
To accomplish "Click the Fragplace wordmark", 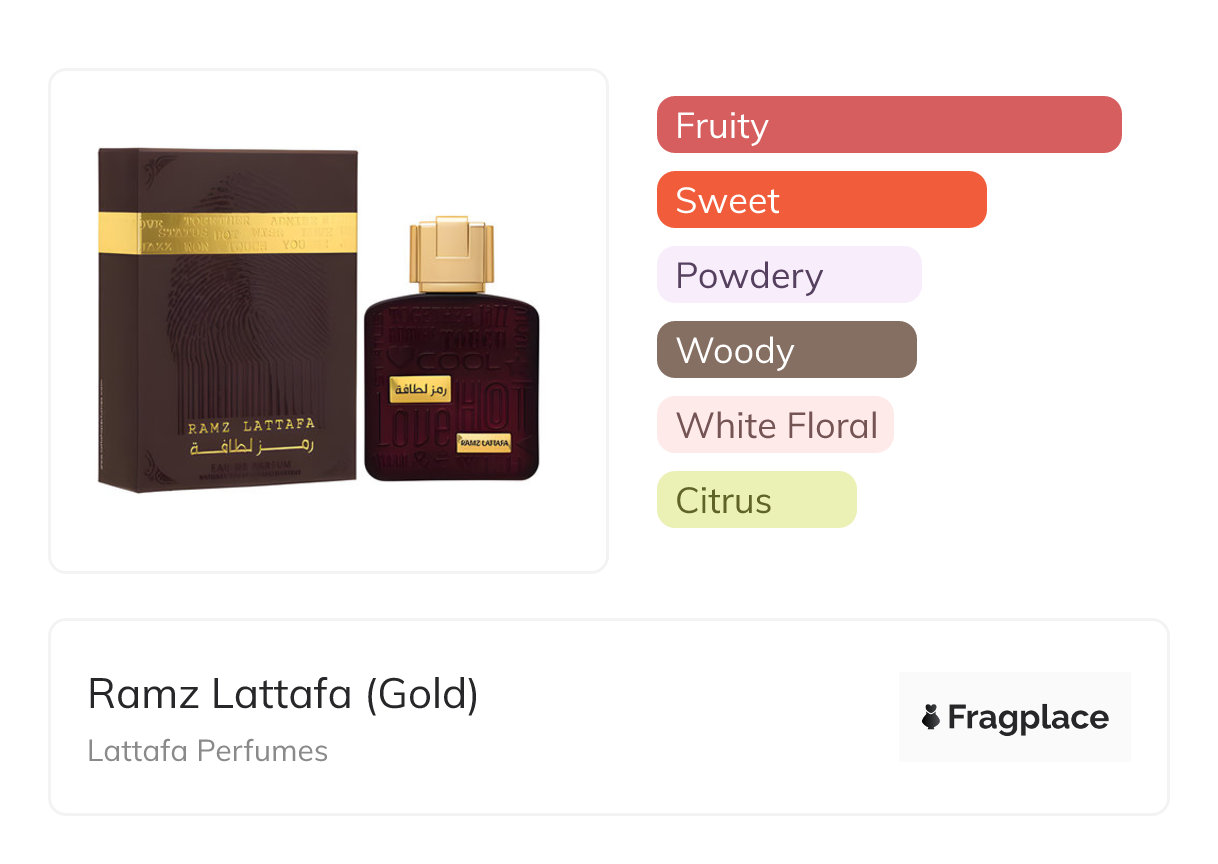I will tap(1028, 717).
